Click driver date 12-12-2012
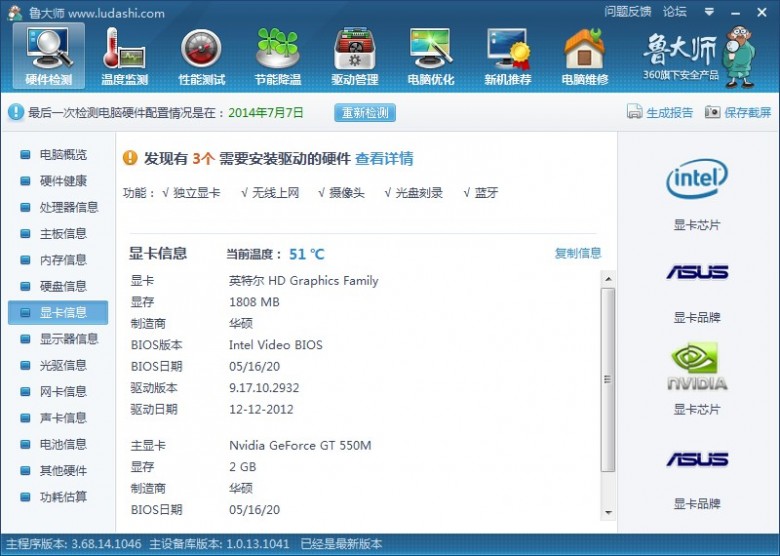The image size is (780, 556). pos(261,409)
